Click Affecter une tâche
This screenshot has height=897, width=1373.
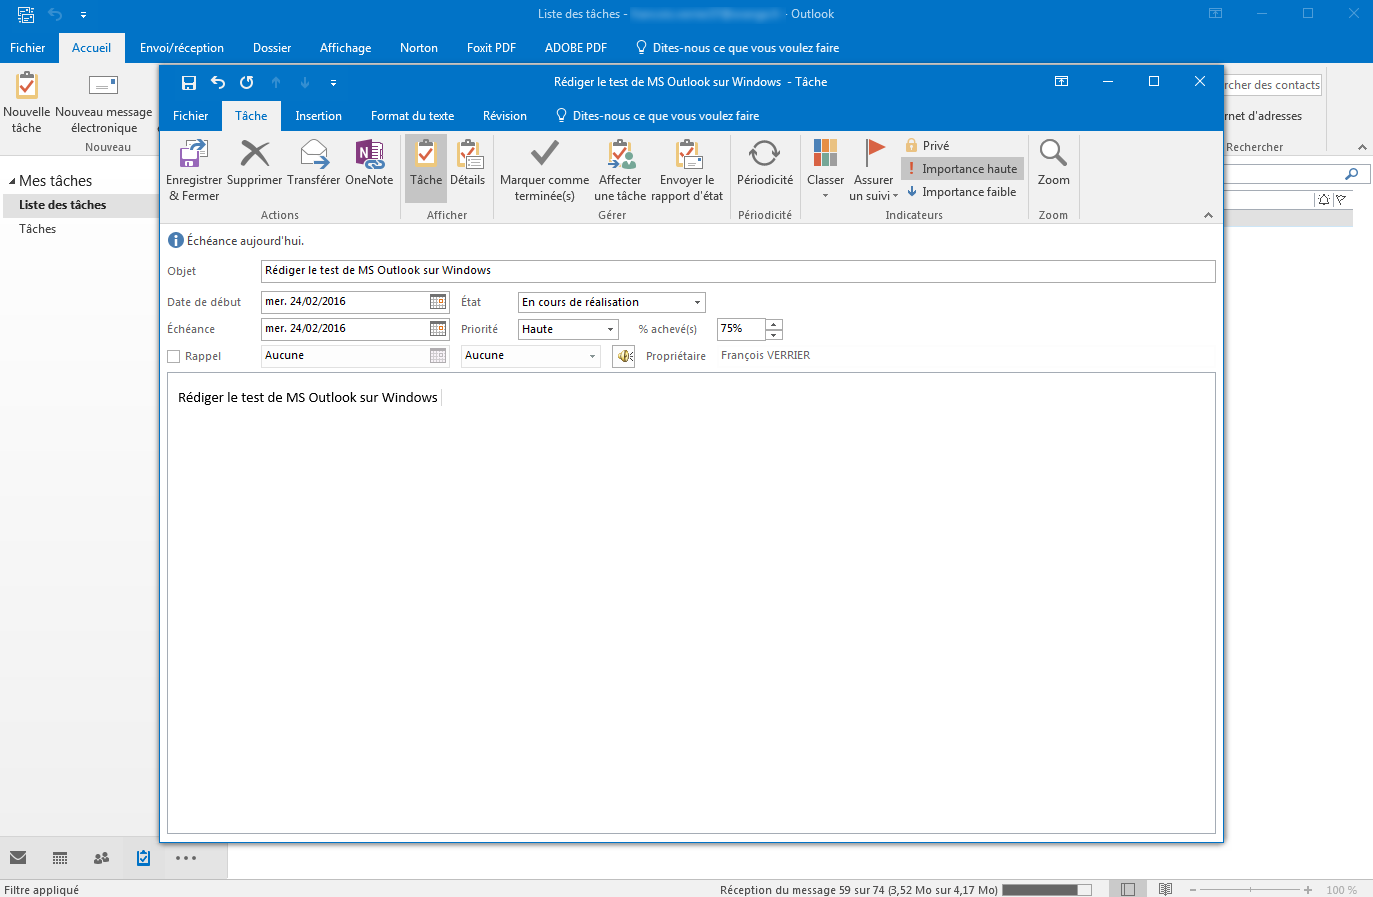click(x=620, y=170)
